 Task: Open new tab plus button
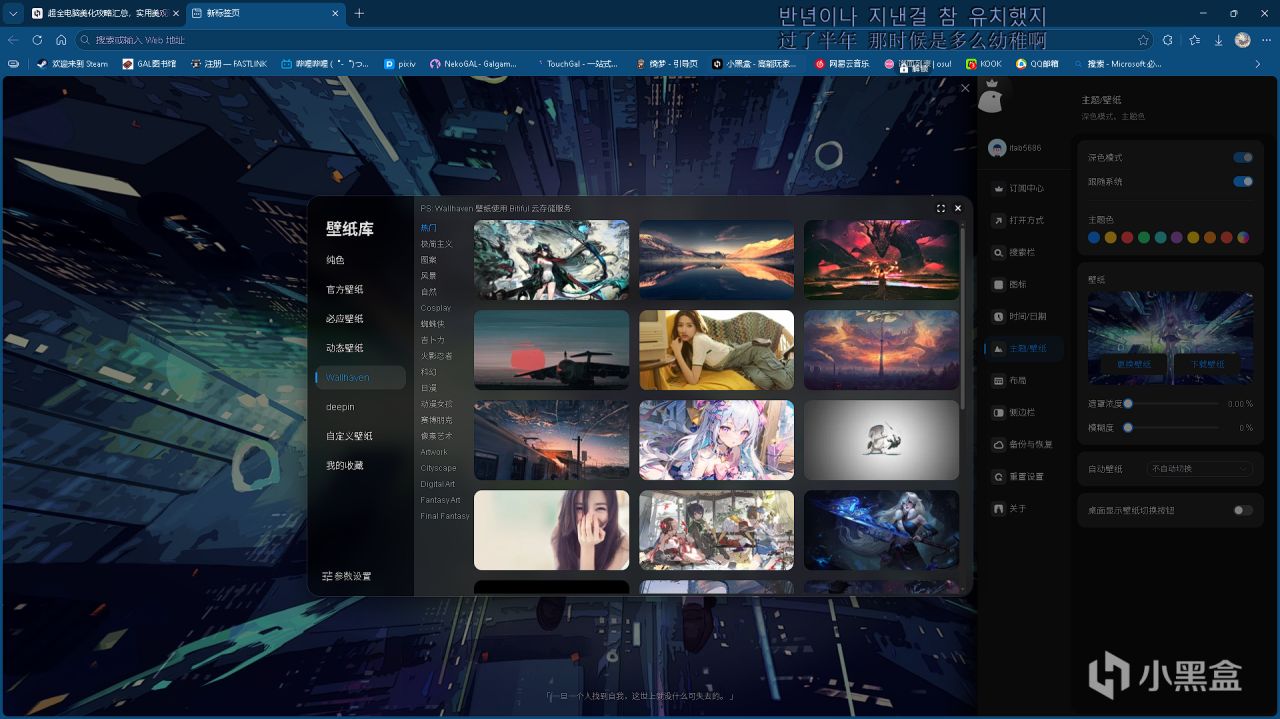[359, 13]
